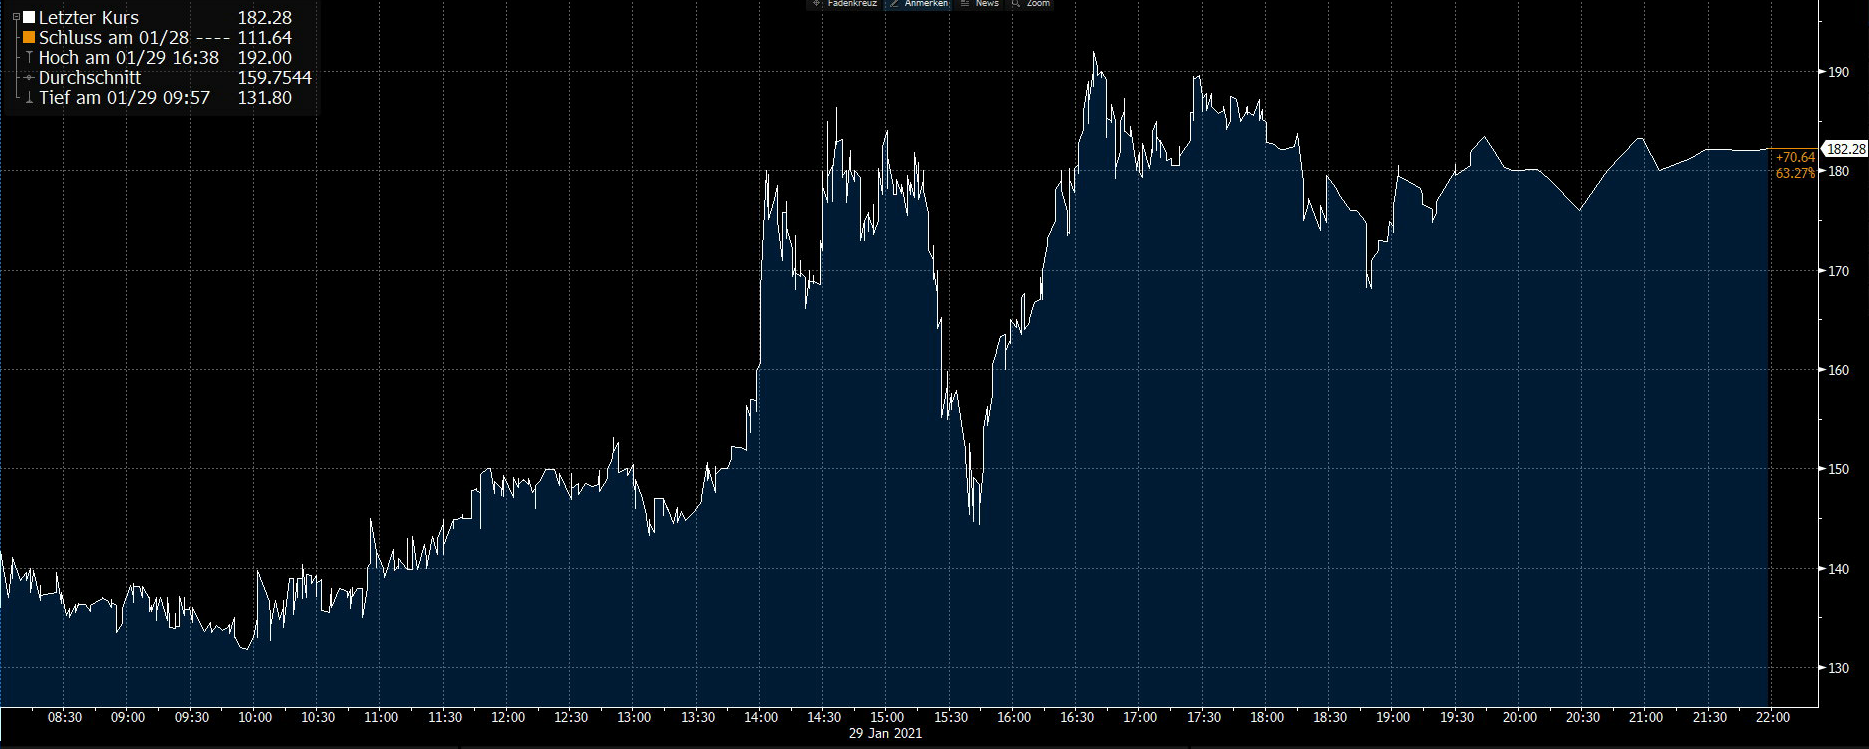1869x749 pixels.
Task: Click the 190 price axis label
Action: pyautogui.click(x=1838, y=72)
